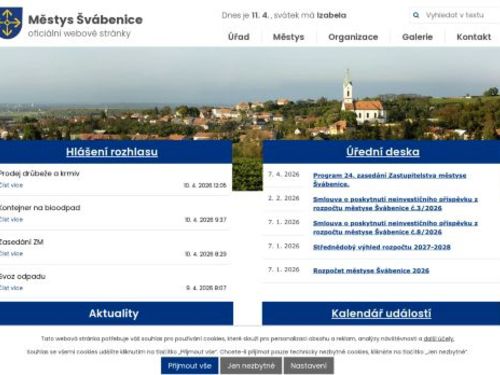Viewport: 500px width, 375px height.
Task: Open the Prodej drůbeže a krmiv announcement
Action: coord(39,173)
